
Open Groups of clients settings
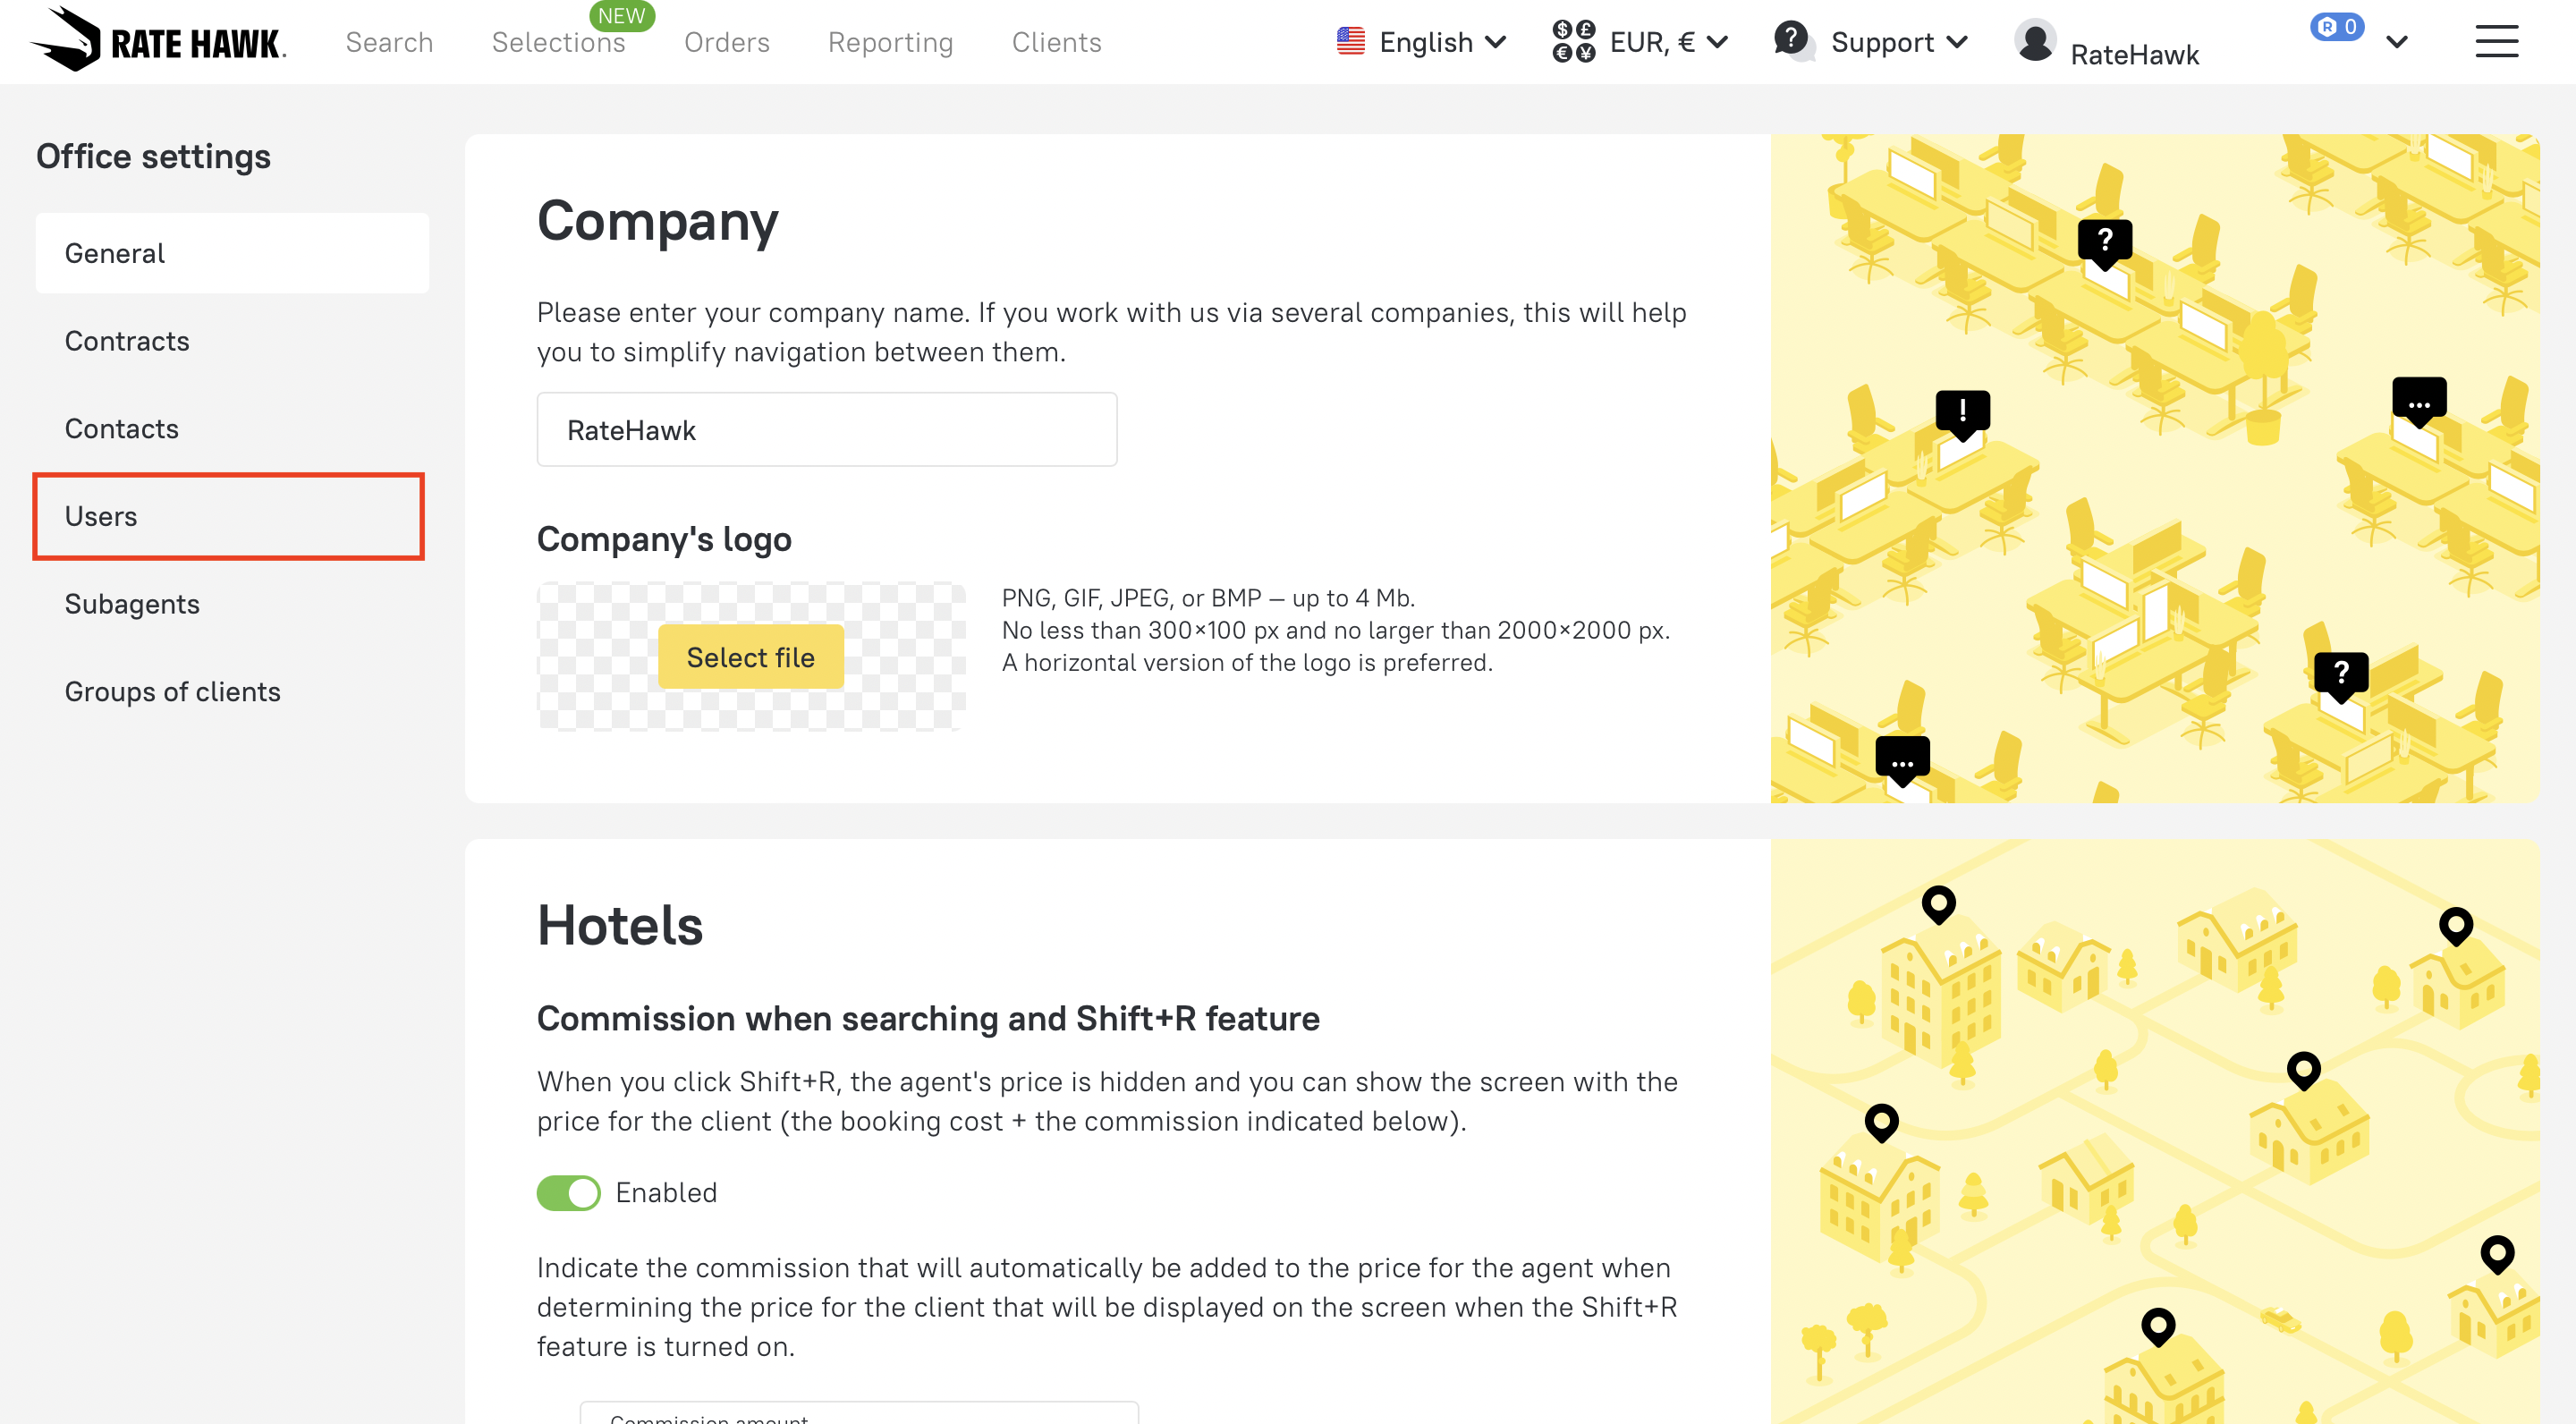[172, 691]
